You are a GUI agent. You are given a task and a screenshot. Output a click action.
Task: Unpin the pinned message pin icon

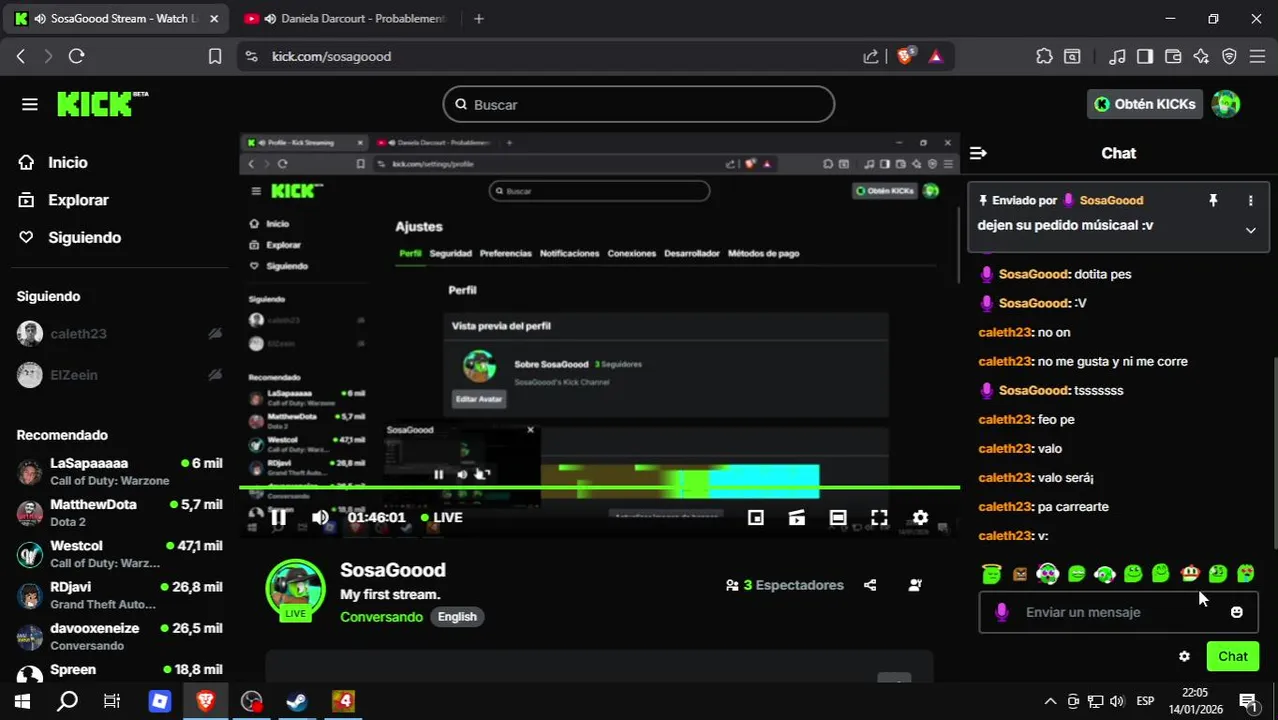point(1213,201)
